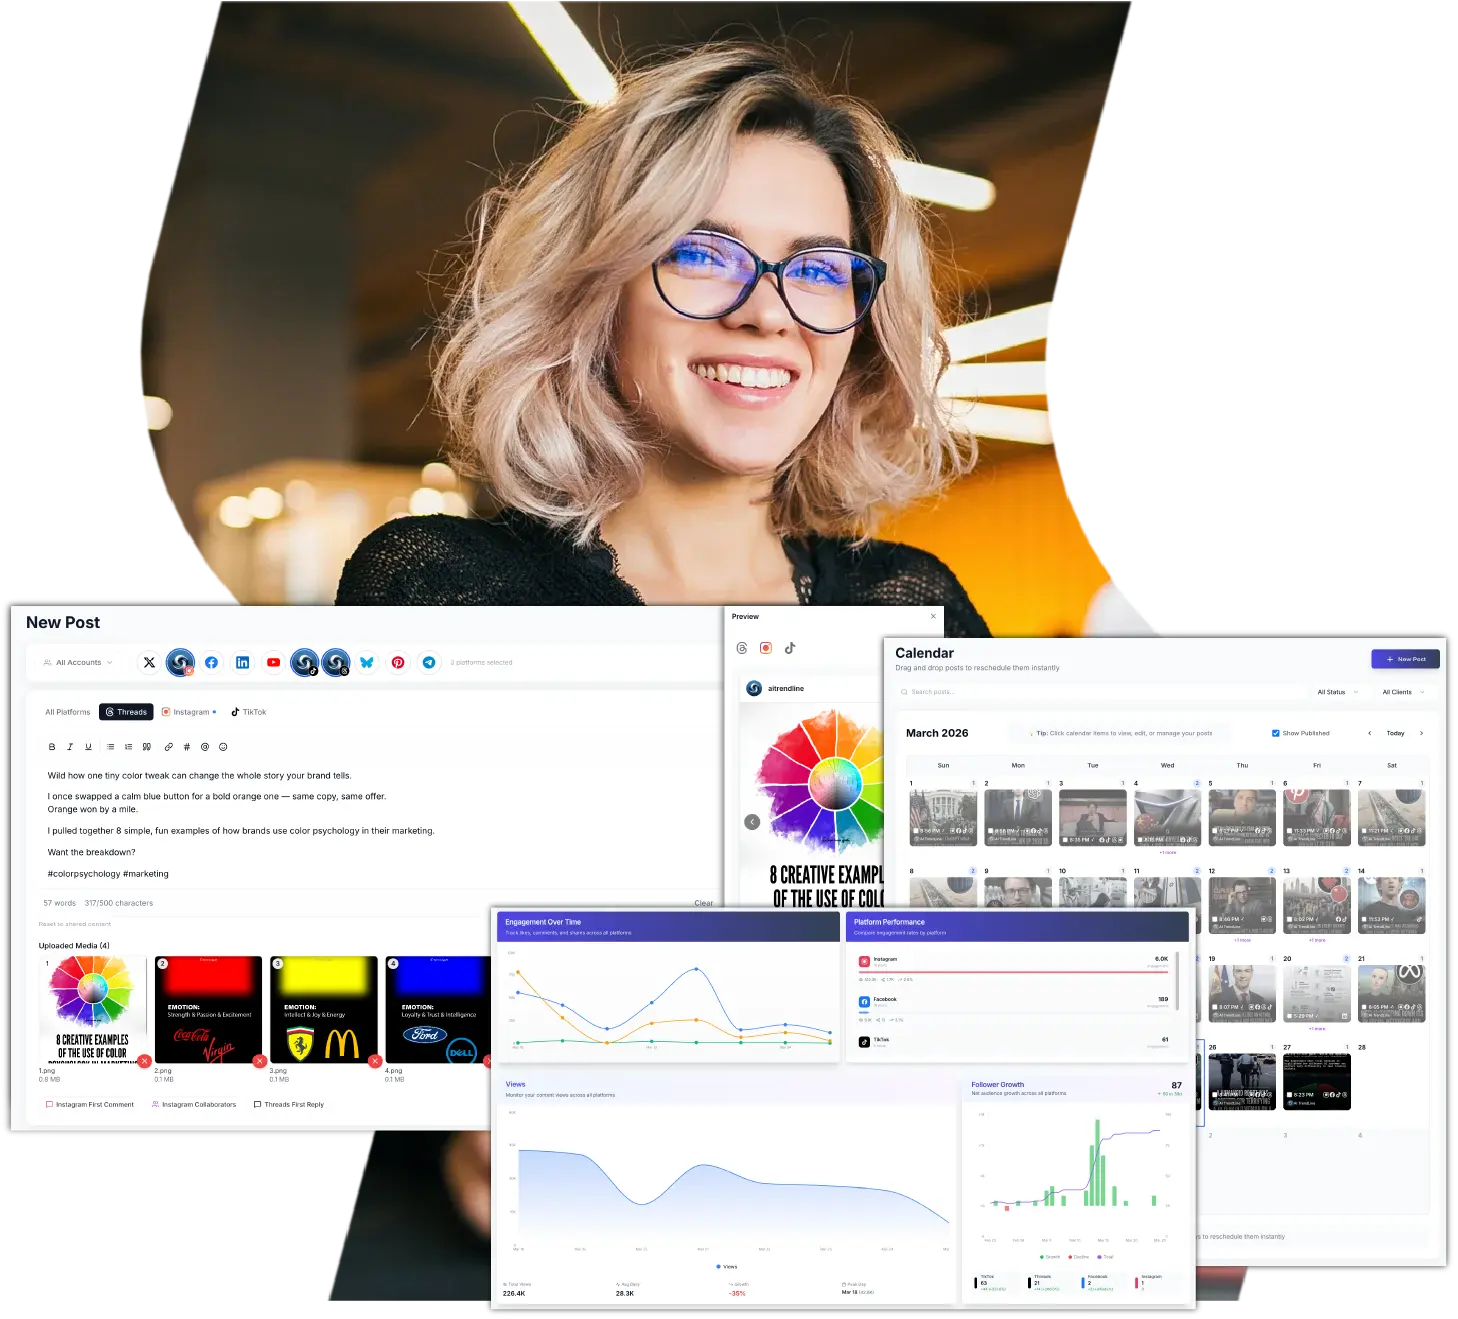The image size is (1458, 1319).
Task: Open the emoji picker
Action: coord(222,746)
